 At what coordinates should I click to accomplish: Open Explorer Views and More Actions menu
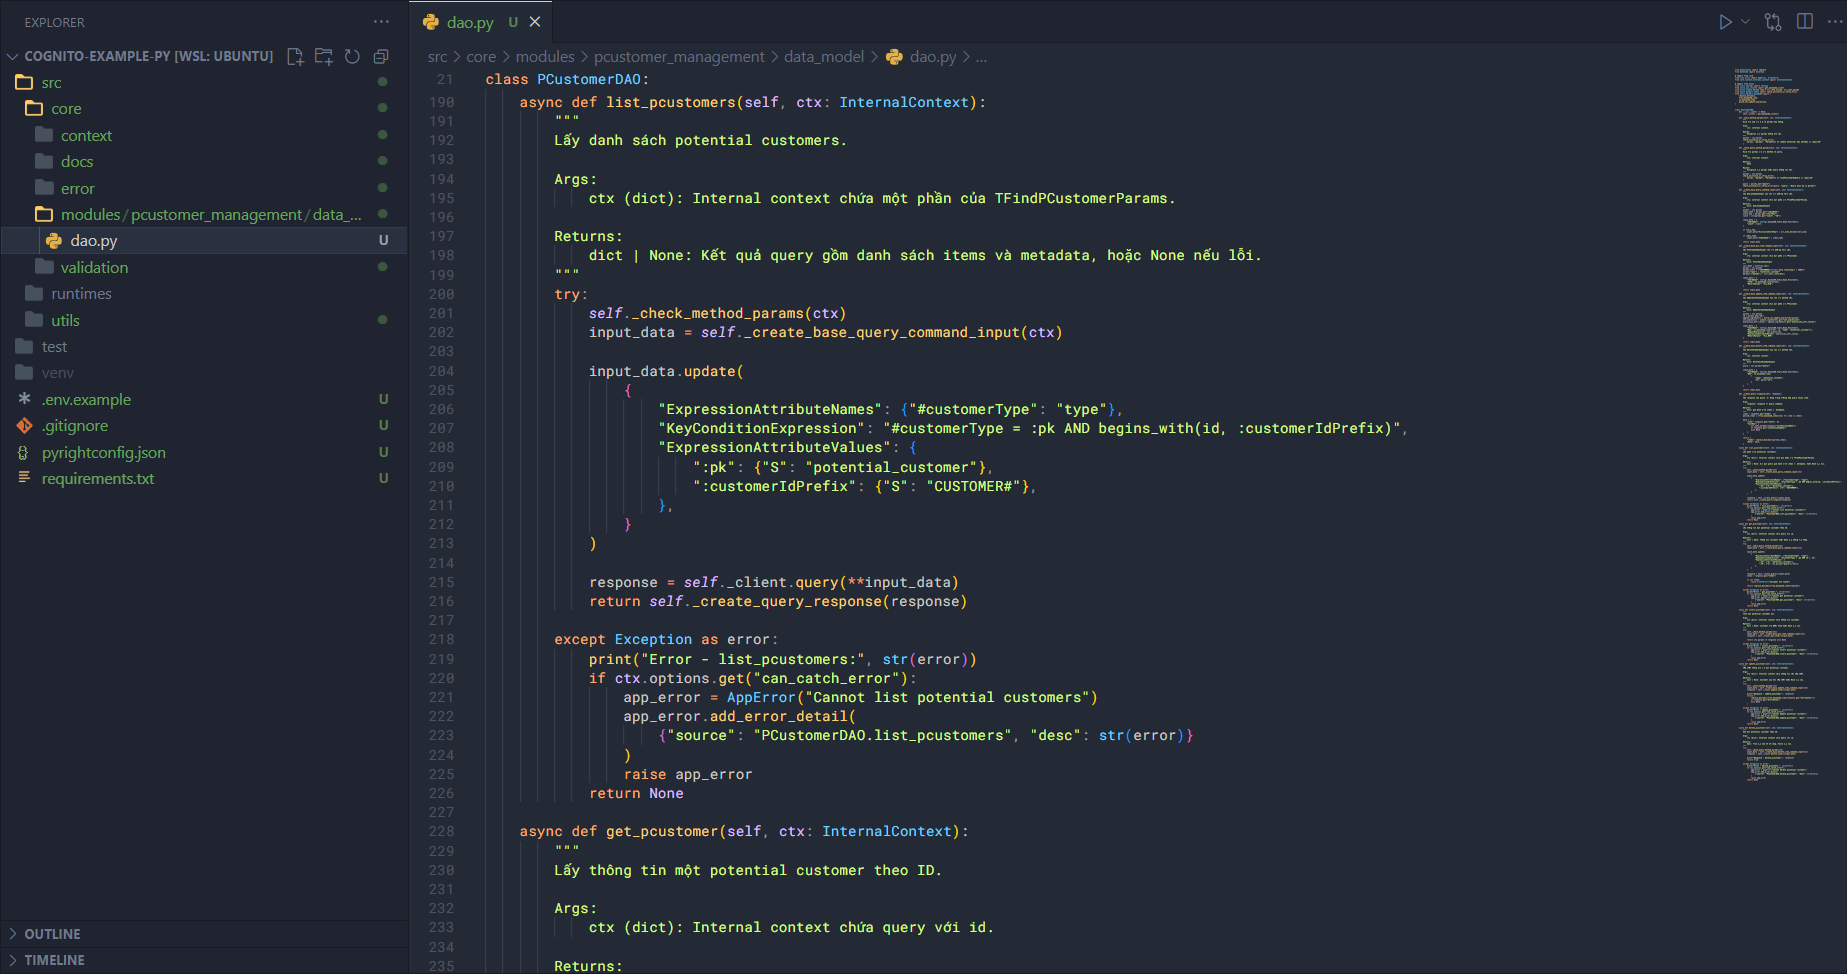381,22
